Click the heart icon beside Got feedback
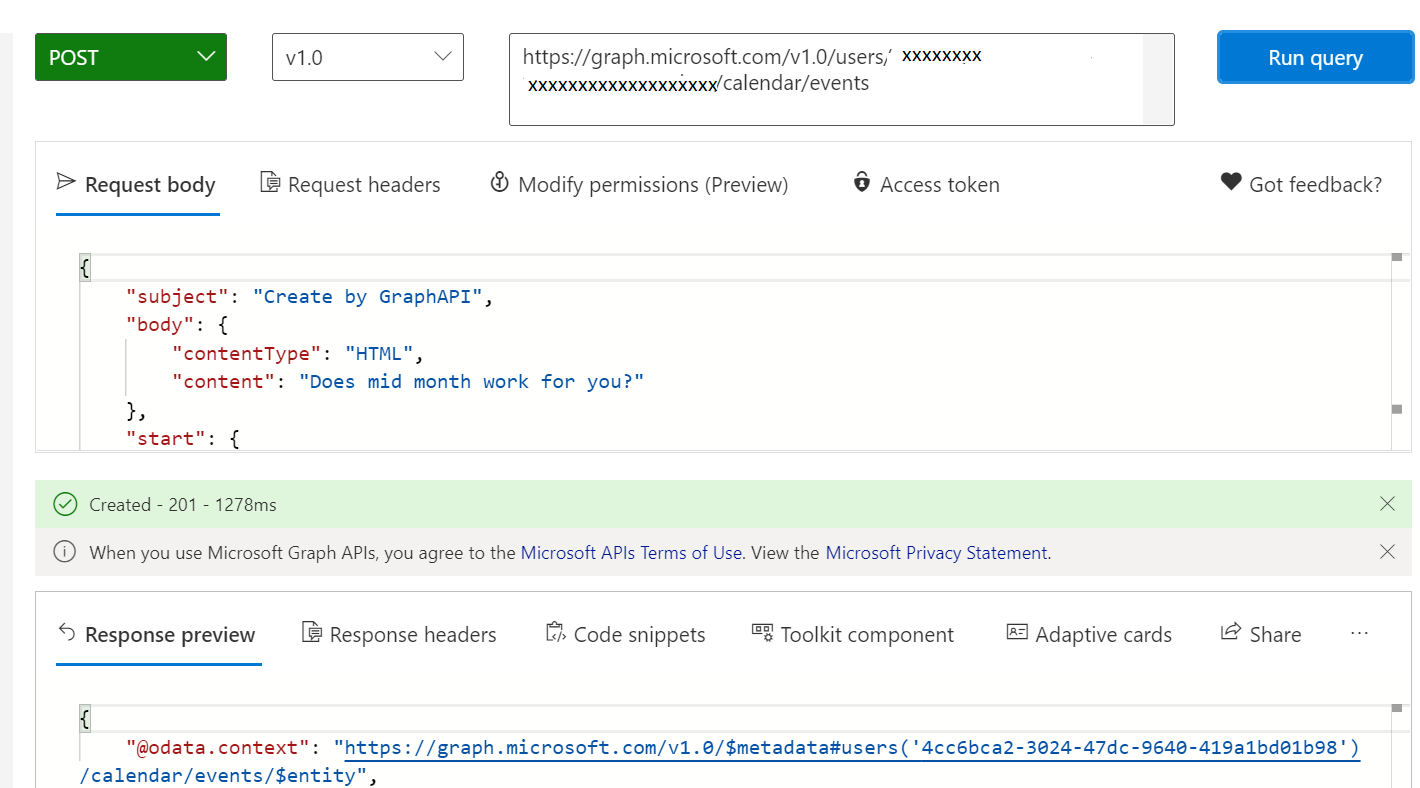Screen dimensions: 1420x788 coord(1231,183)
